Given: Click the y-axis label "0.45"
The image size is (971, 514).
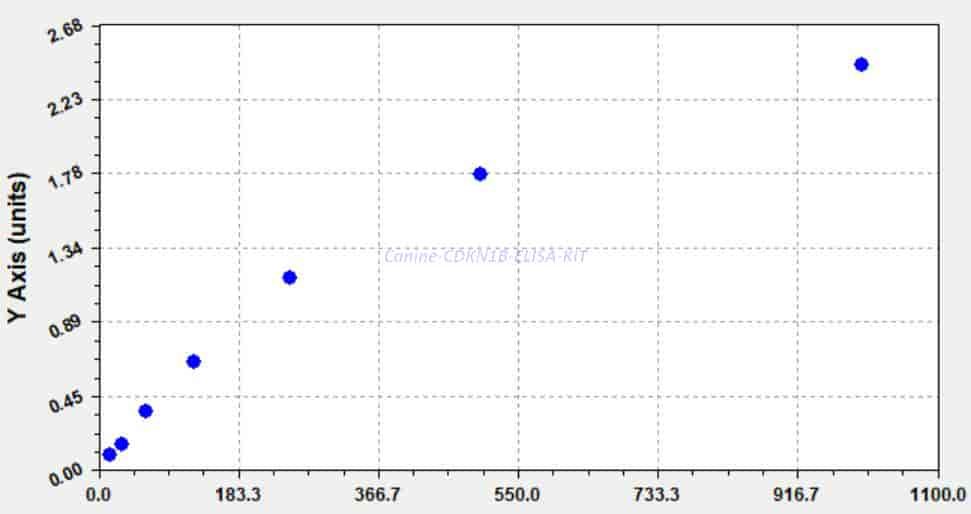Looking at the screenshot, I should 64,402.
